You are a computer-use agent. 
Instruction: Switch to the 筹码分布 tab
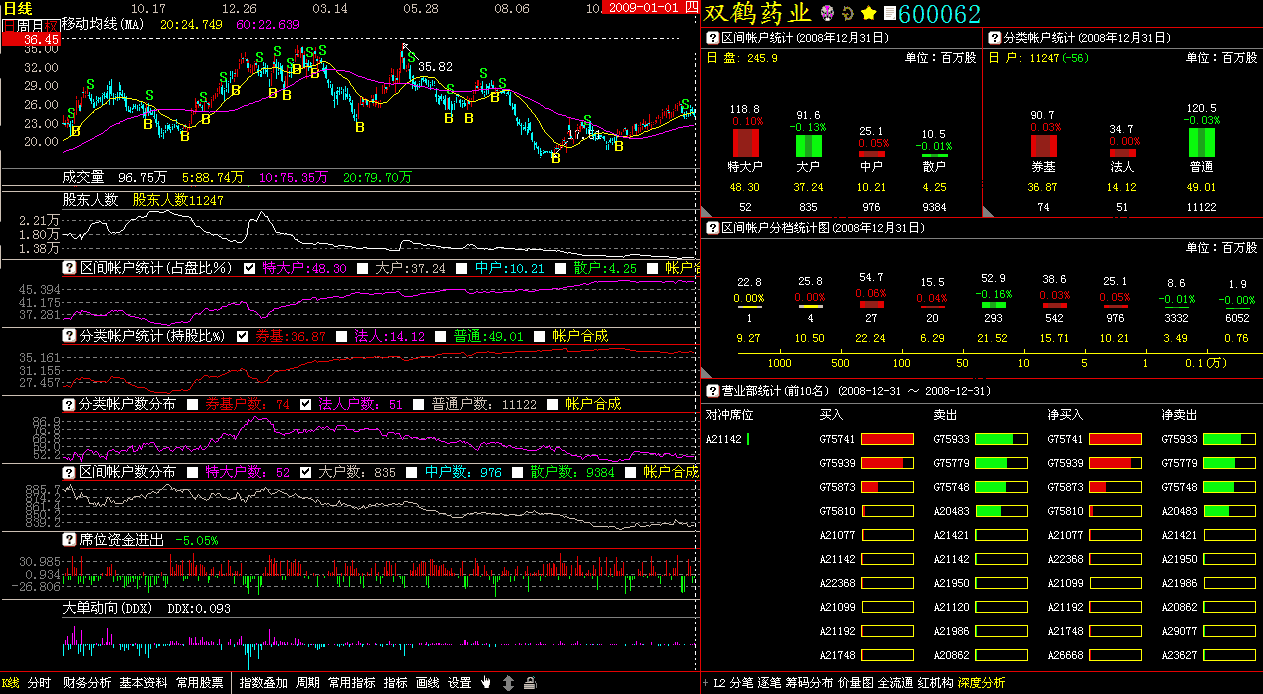click(x=809, y=683)
